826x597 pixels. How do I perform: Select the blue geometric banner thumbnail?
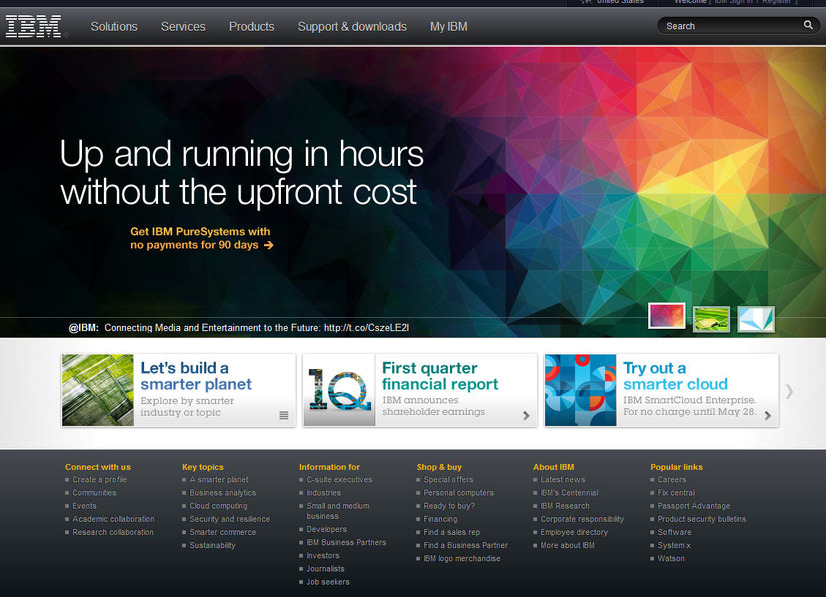click(x=756, y=319)
